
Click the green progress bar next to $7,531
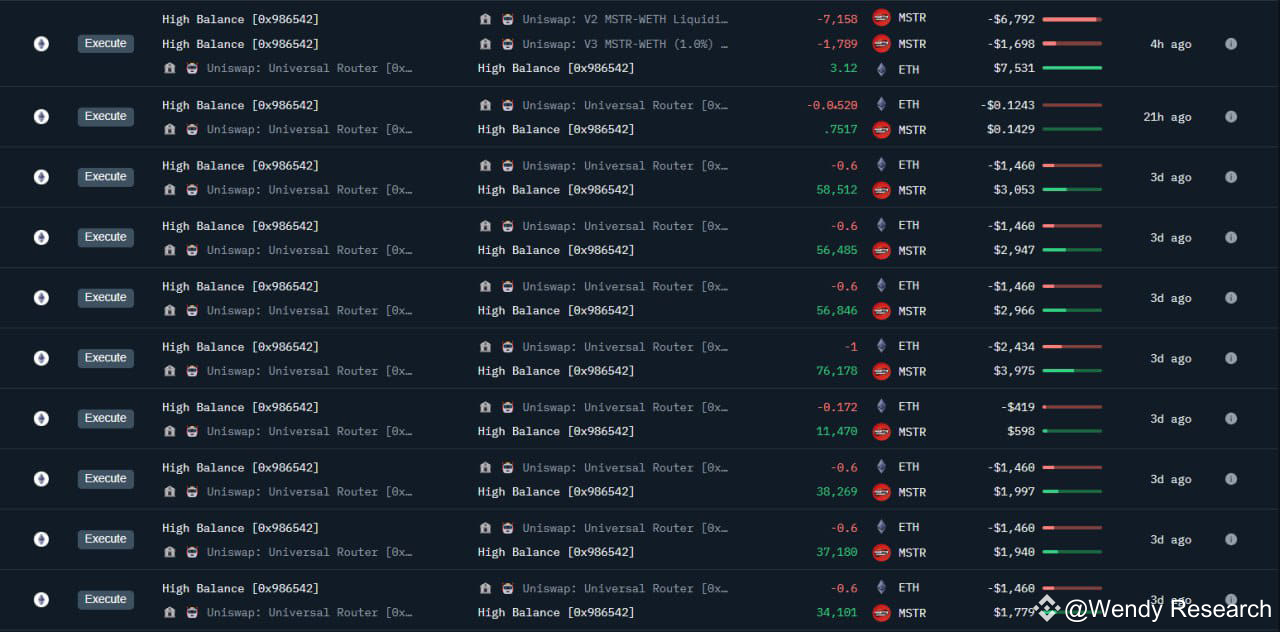pyautogui.click(x=1072, y=68)
